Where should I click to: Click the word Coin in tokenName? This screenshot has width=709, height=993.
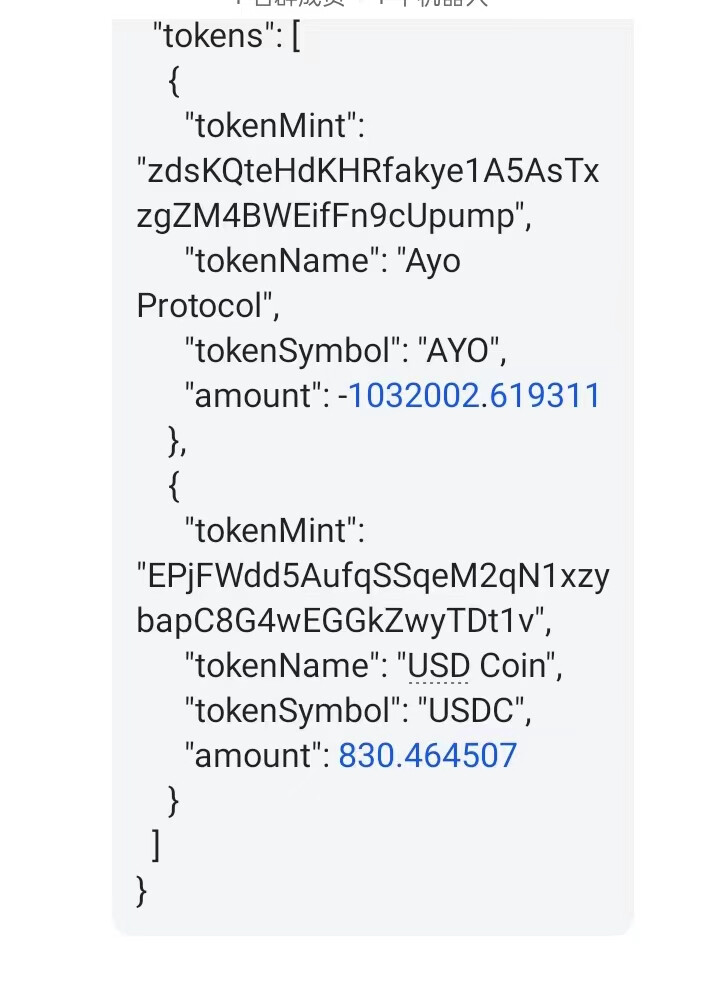[x=513, y=666]
